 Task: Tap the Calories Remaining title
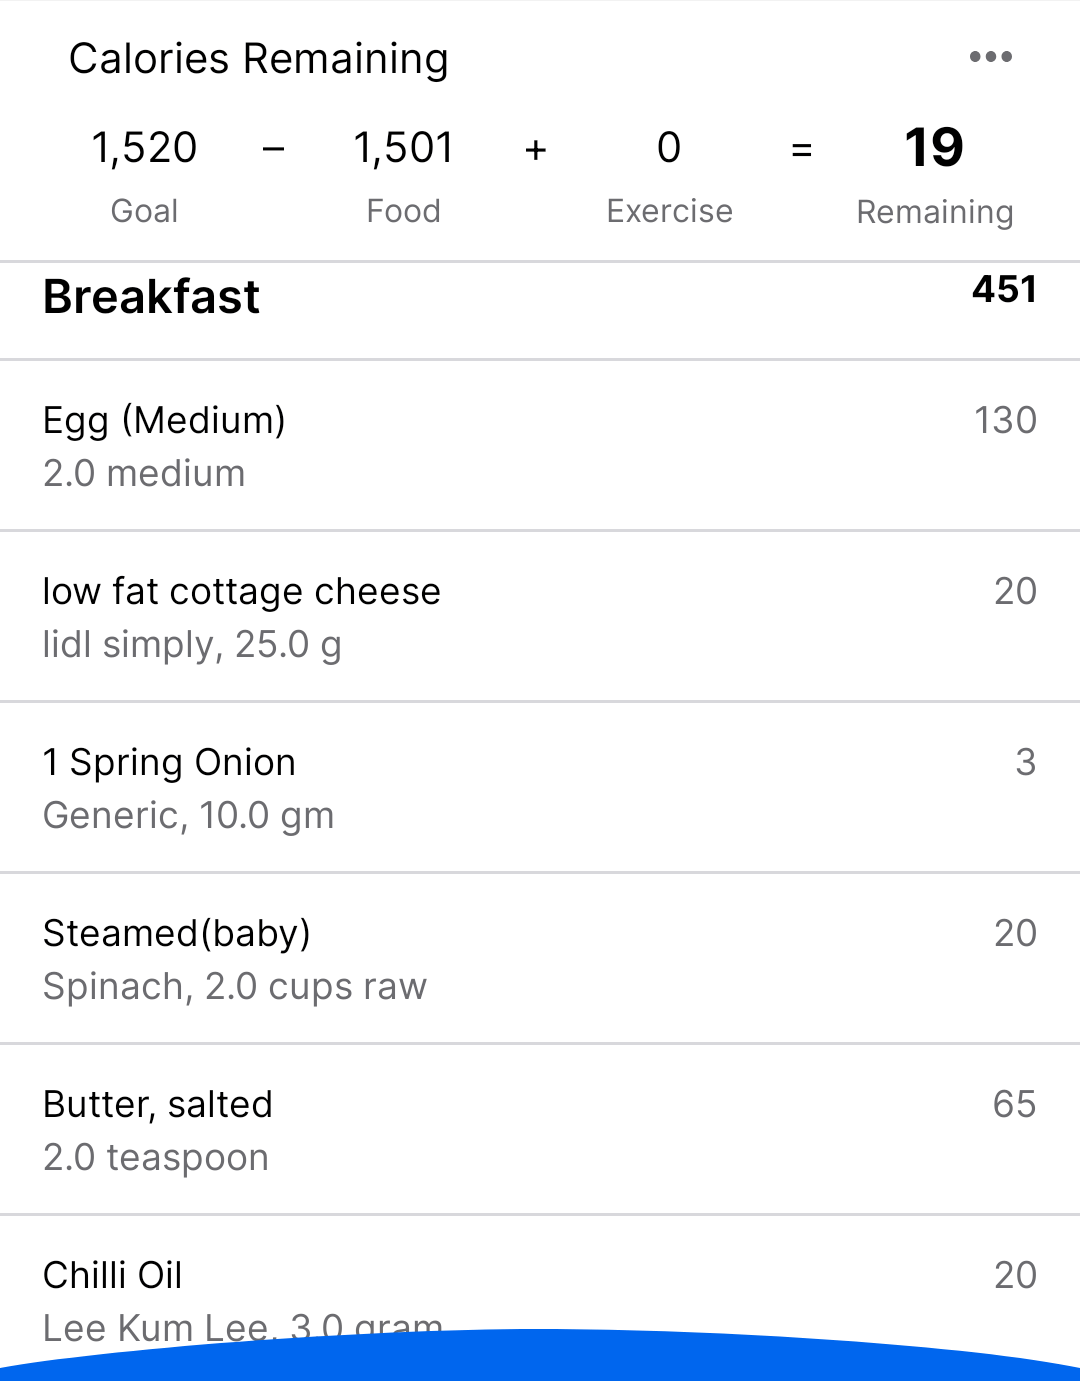(258, 59)
